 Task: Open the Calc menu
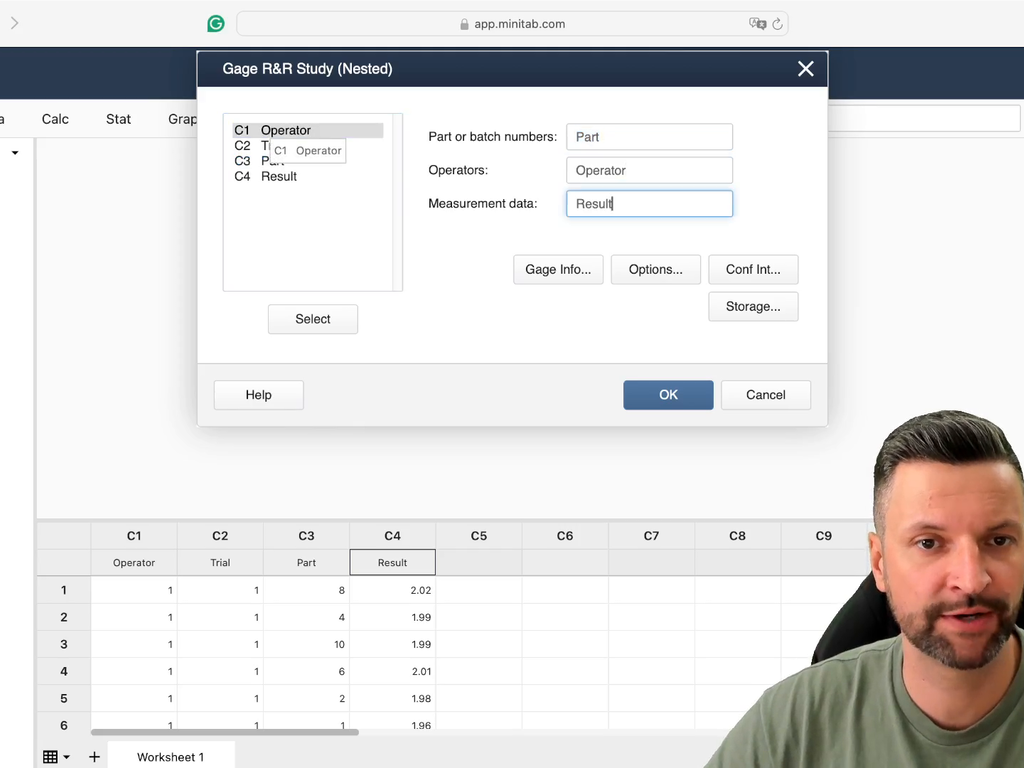(55, 119)
